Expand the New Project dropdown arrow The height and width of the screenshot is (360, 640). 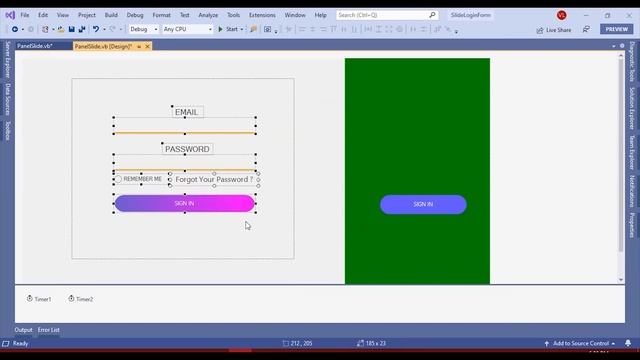pyautogui.click(x=53, y=29)
